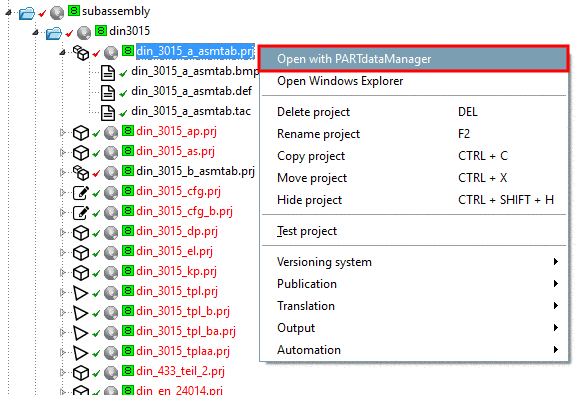Choose Rename project option
Image resolution: width=583 pixels, height=395 pixels.
tap(414, 134)
